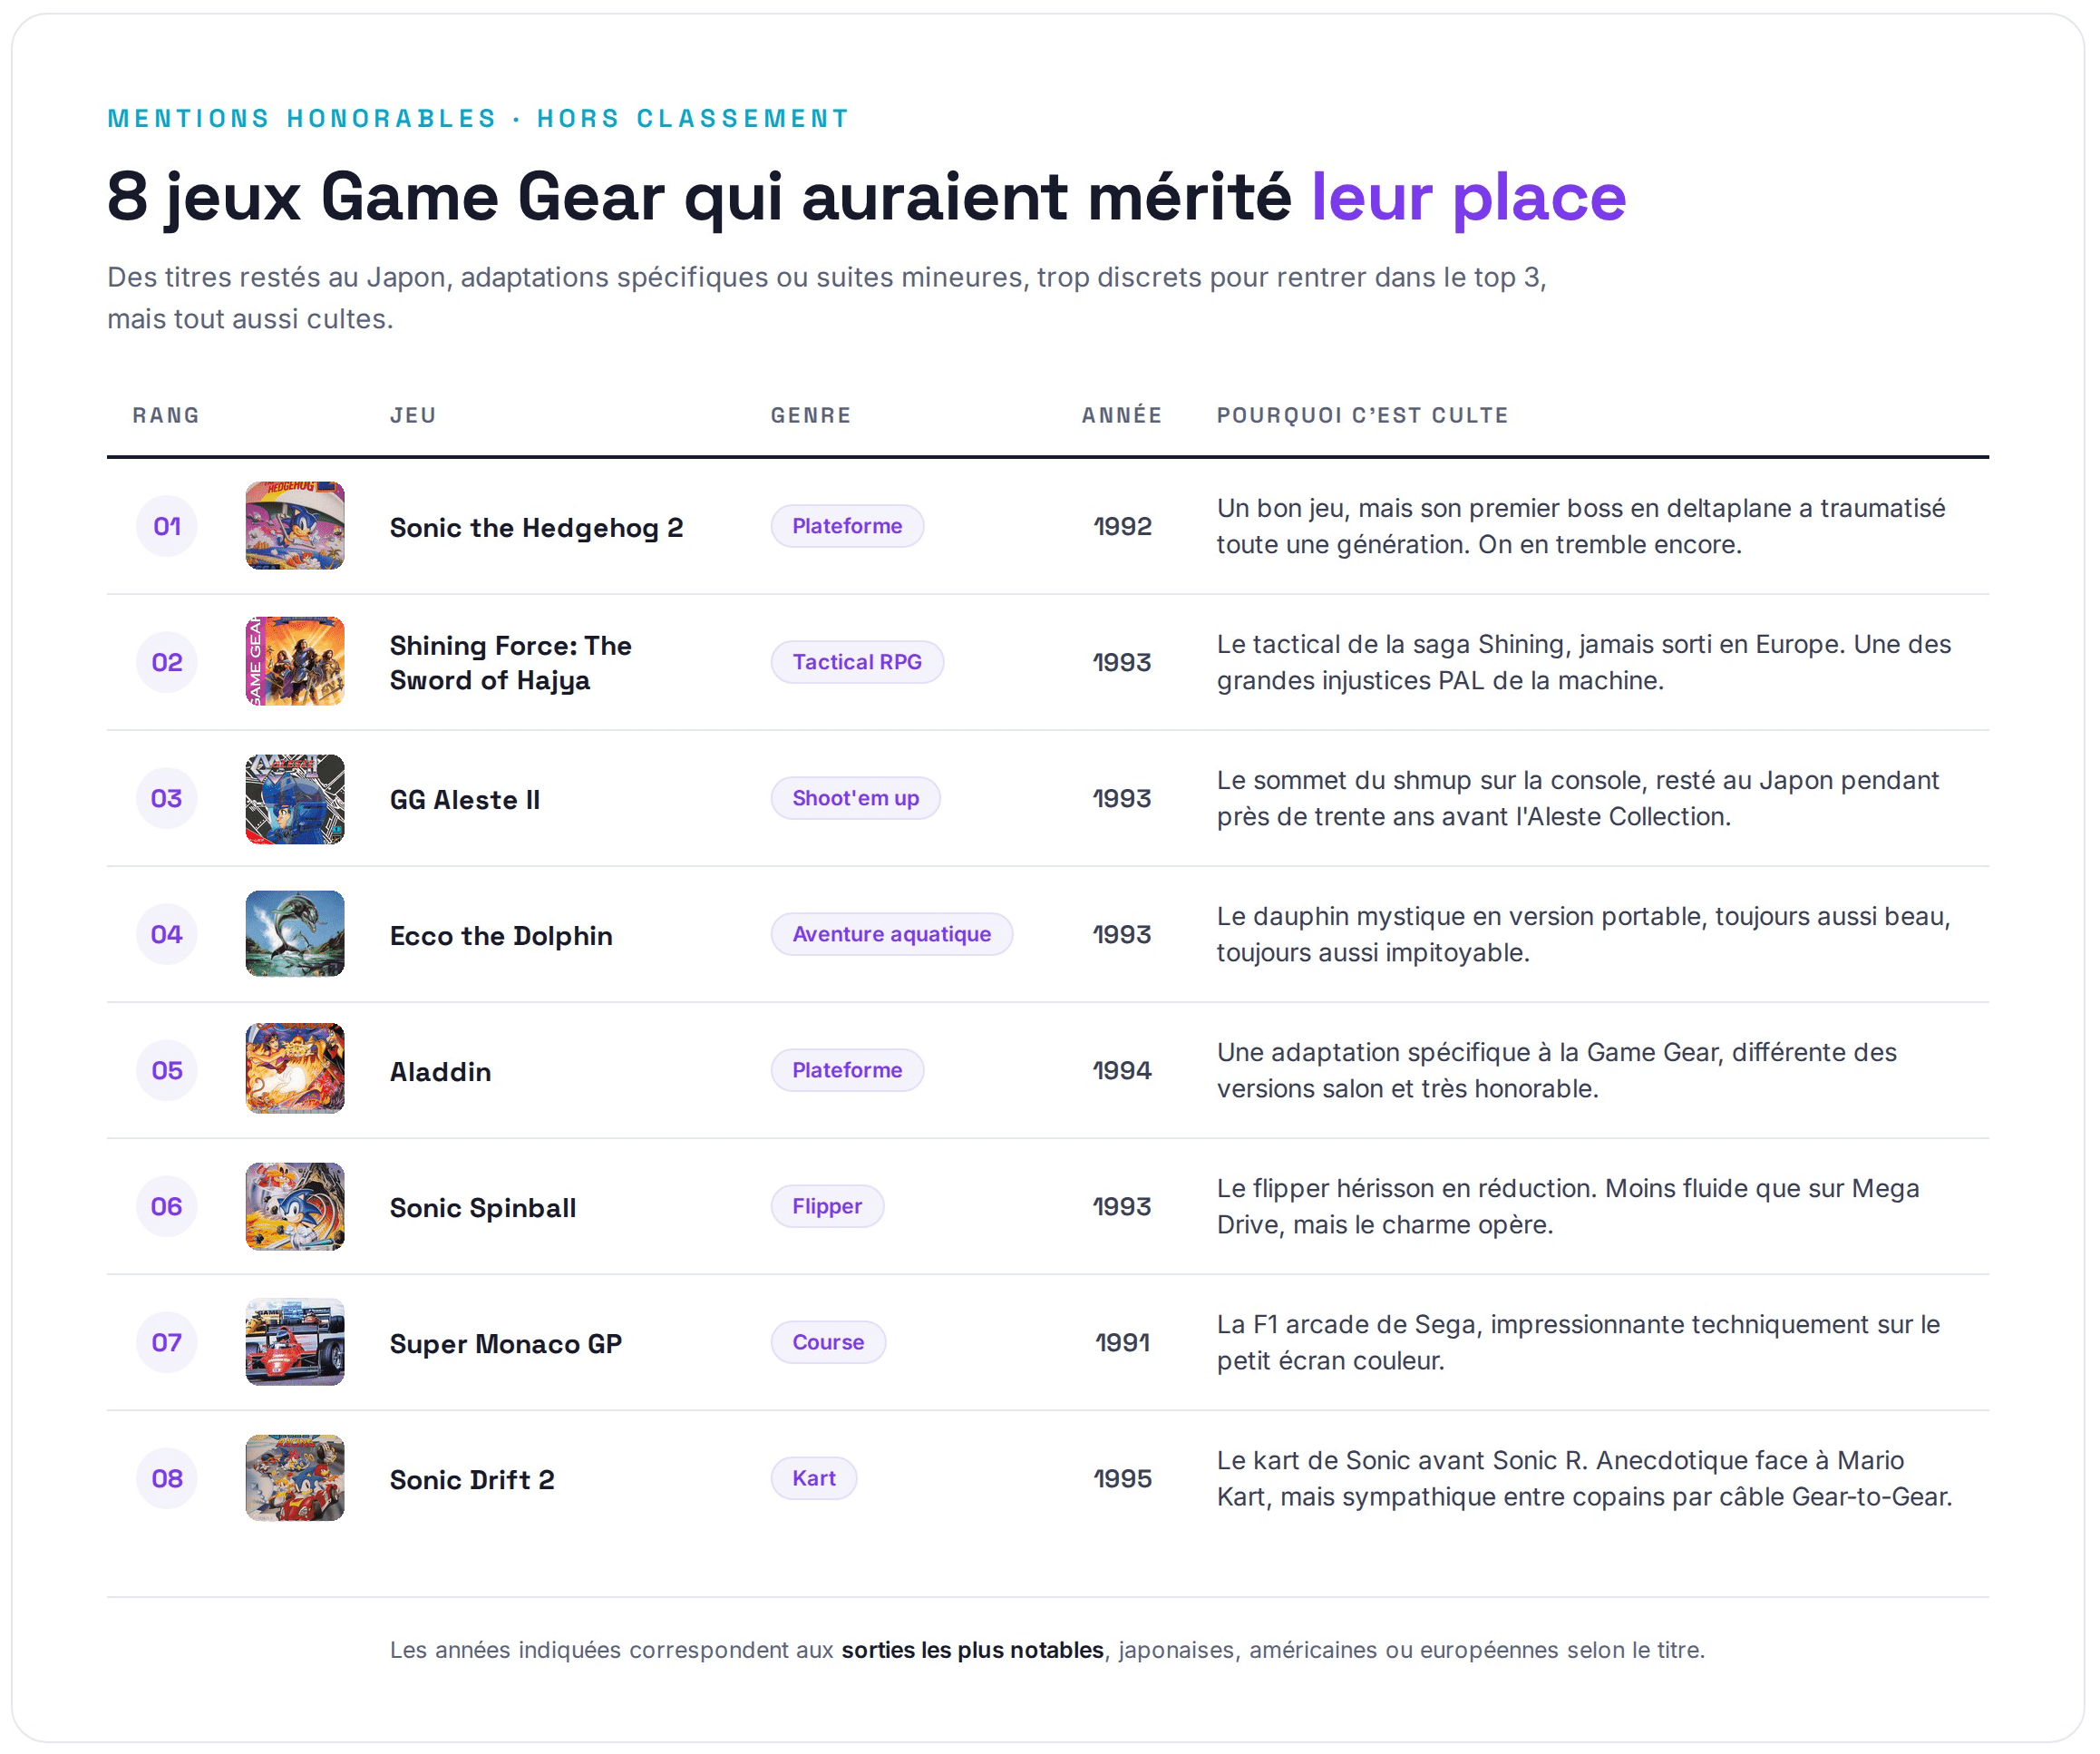Select the GG Aleste II cover image
2100x1754 pixels.
[295, 798]
